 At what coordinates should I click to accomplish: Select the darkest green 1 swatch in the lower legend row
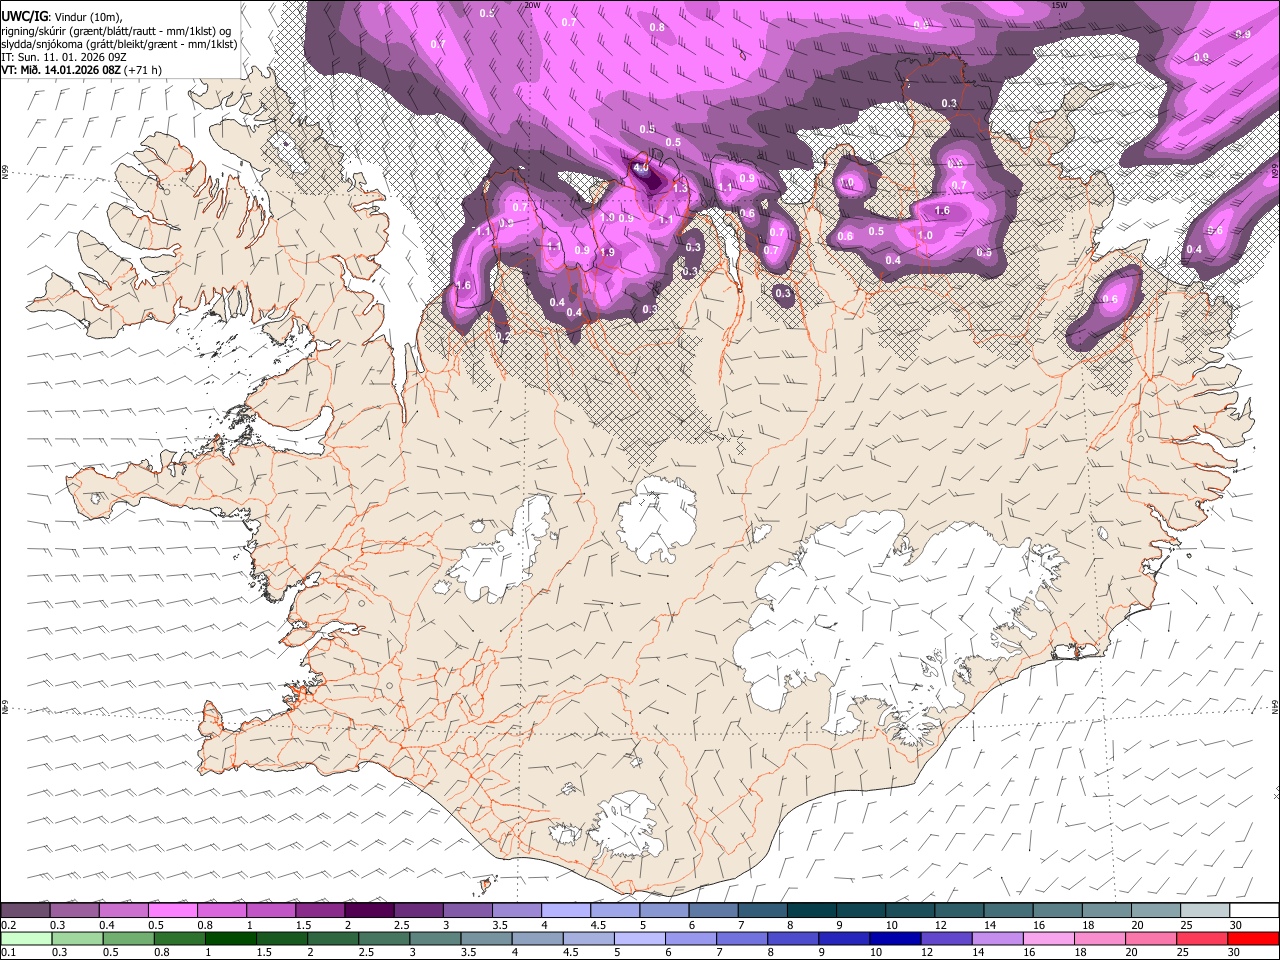(231, 938)
